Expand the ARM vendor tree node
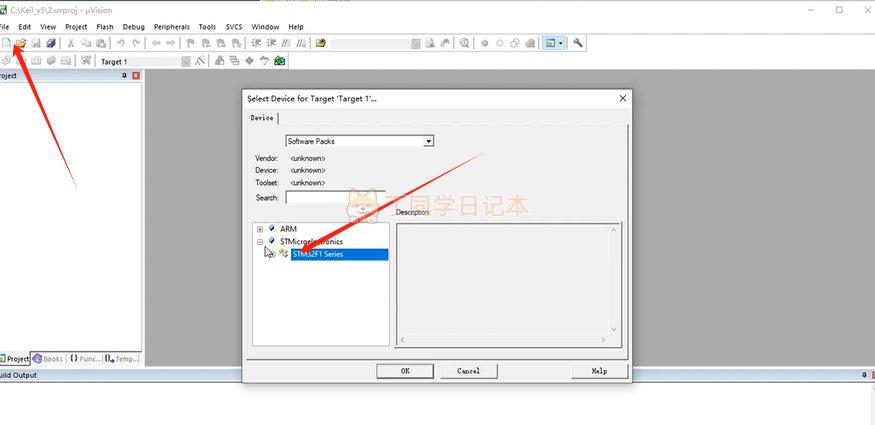This screenshot has height=425, width=875. tap(260, 229)
